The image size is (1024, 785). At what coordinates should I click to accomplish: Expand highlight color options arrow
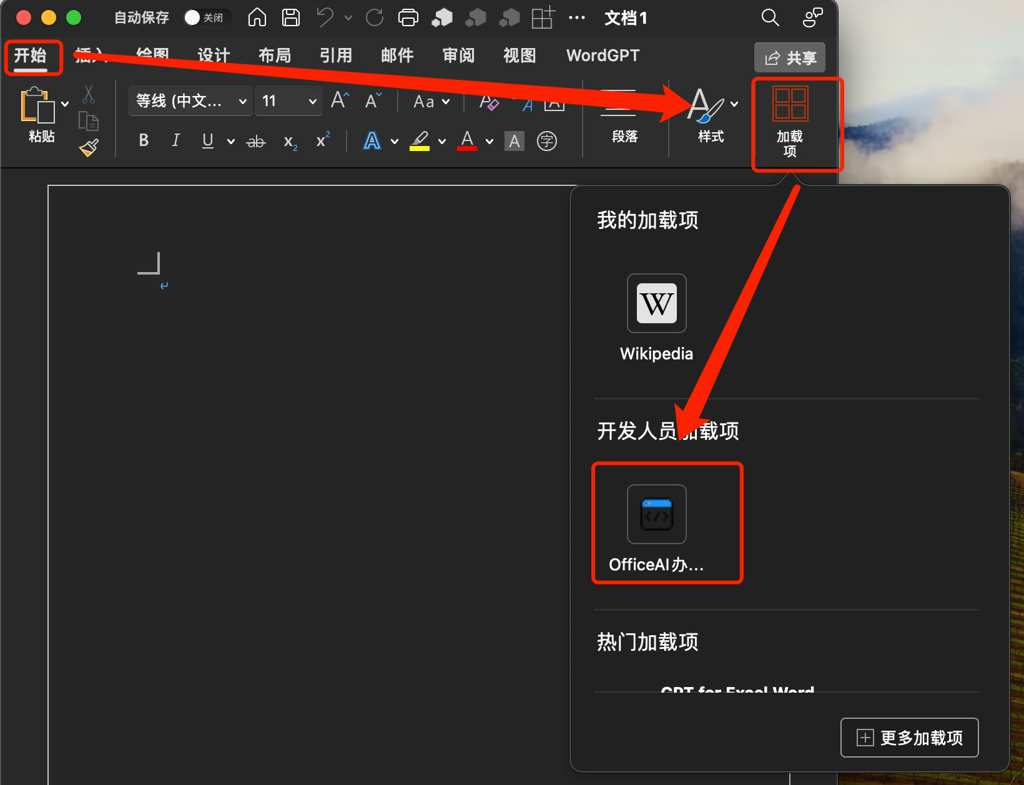pyautogui.click(x=442, y=141)
